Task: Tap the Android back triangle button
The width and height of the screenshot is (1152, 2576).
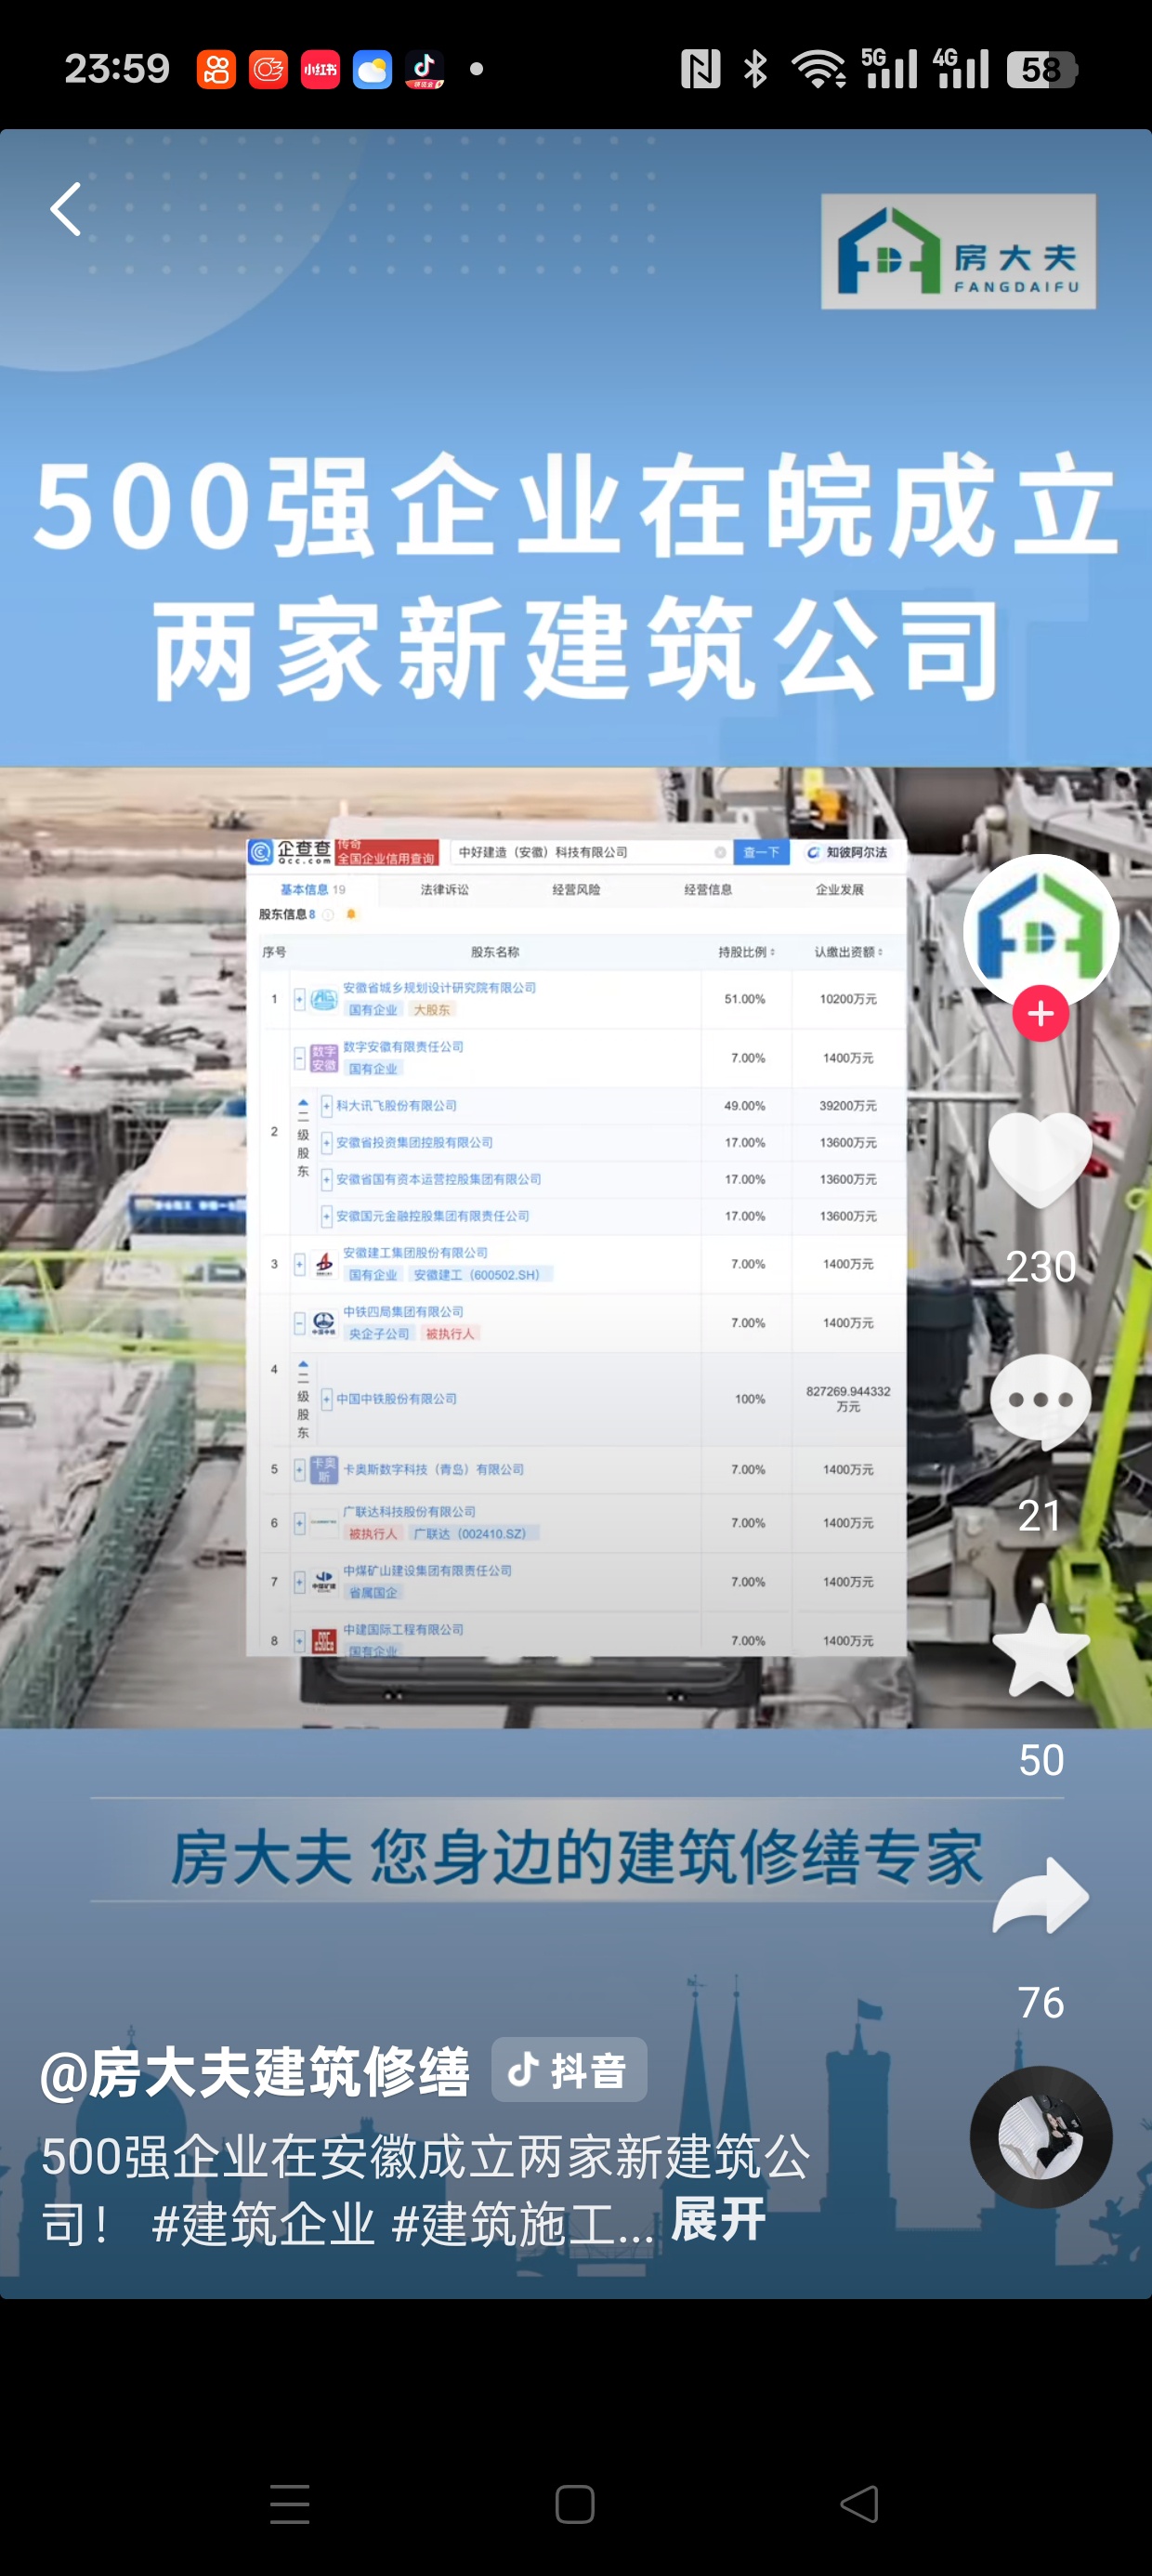Action: click(x=859, y=2504)
